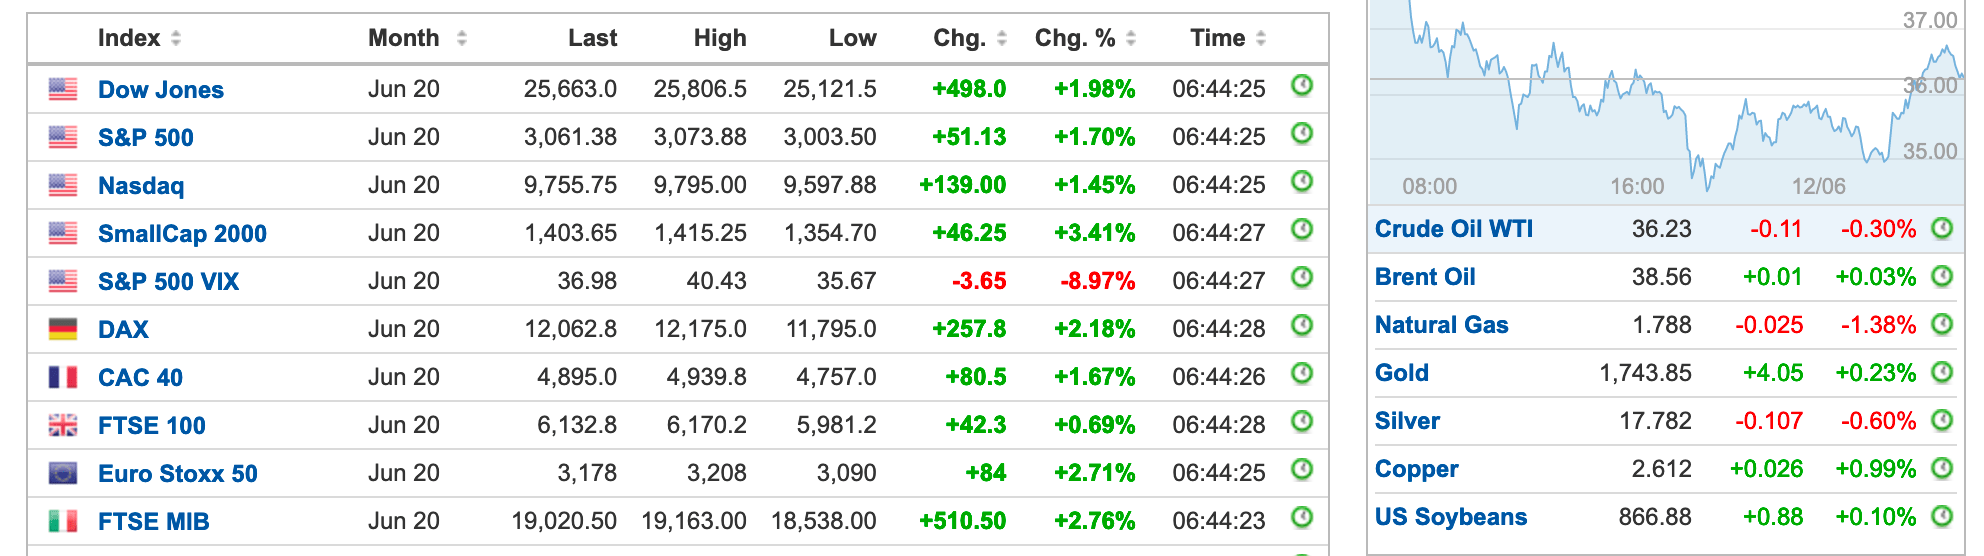Image resolution: width=1984 pixels, height=556 pixels.
Task: Click the US flag next to Nasdaq
Action: (63, 186)
